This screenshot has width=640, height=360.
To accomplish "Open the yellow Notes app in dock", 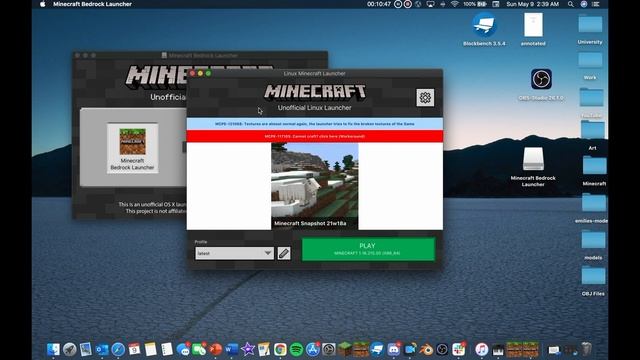I will click(x=151, y=350).
